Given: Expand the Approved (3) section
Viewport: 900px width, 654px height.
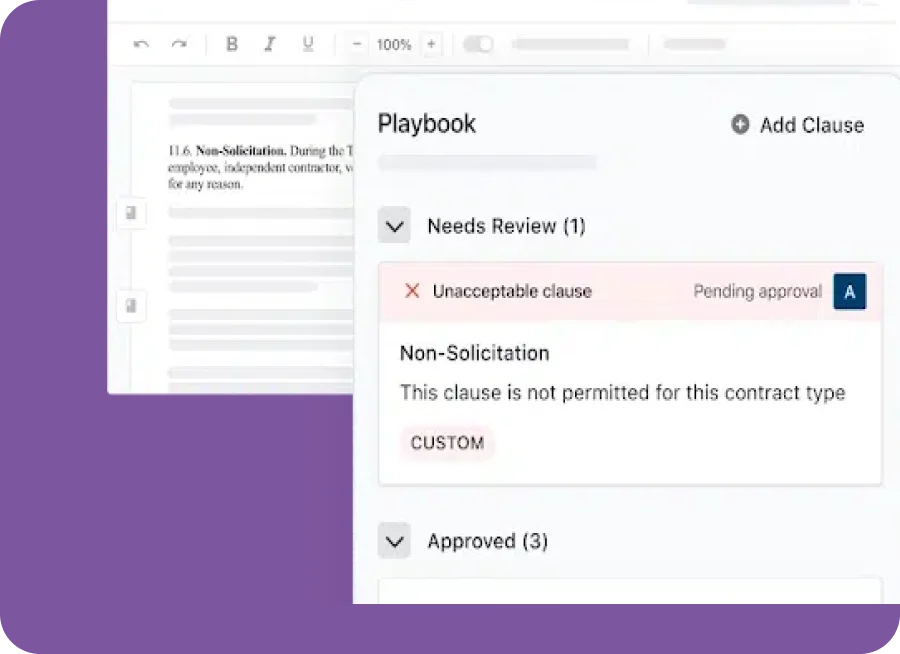Looking at the screenshot, I should click(x=394, y=541).
